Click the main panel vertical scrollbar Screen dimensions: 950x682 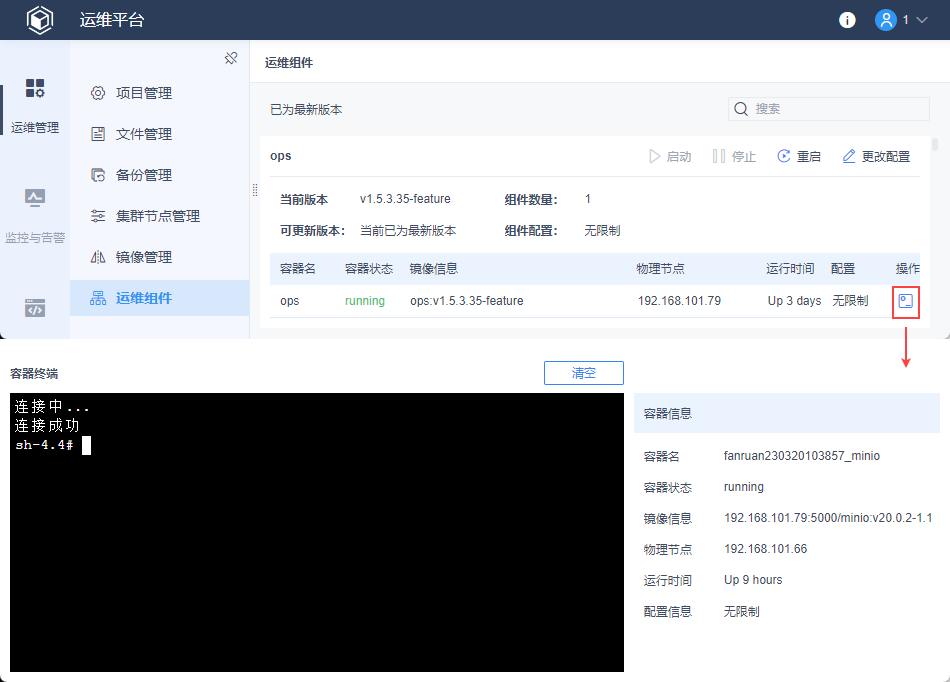coord(935,145)
